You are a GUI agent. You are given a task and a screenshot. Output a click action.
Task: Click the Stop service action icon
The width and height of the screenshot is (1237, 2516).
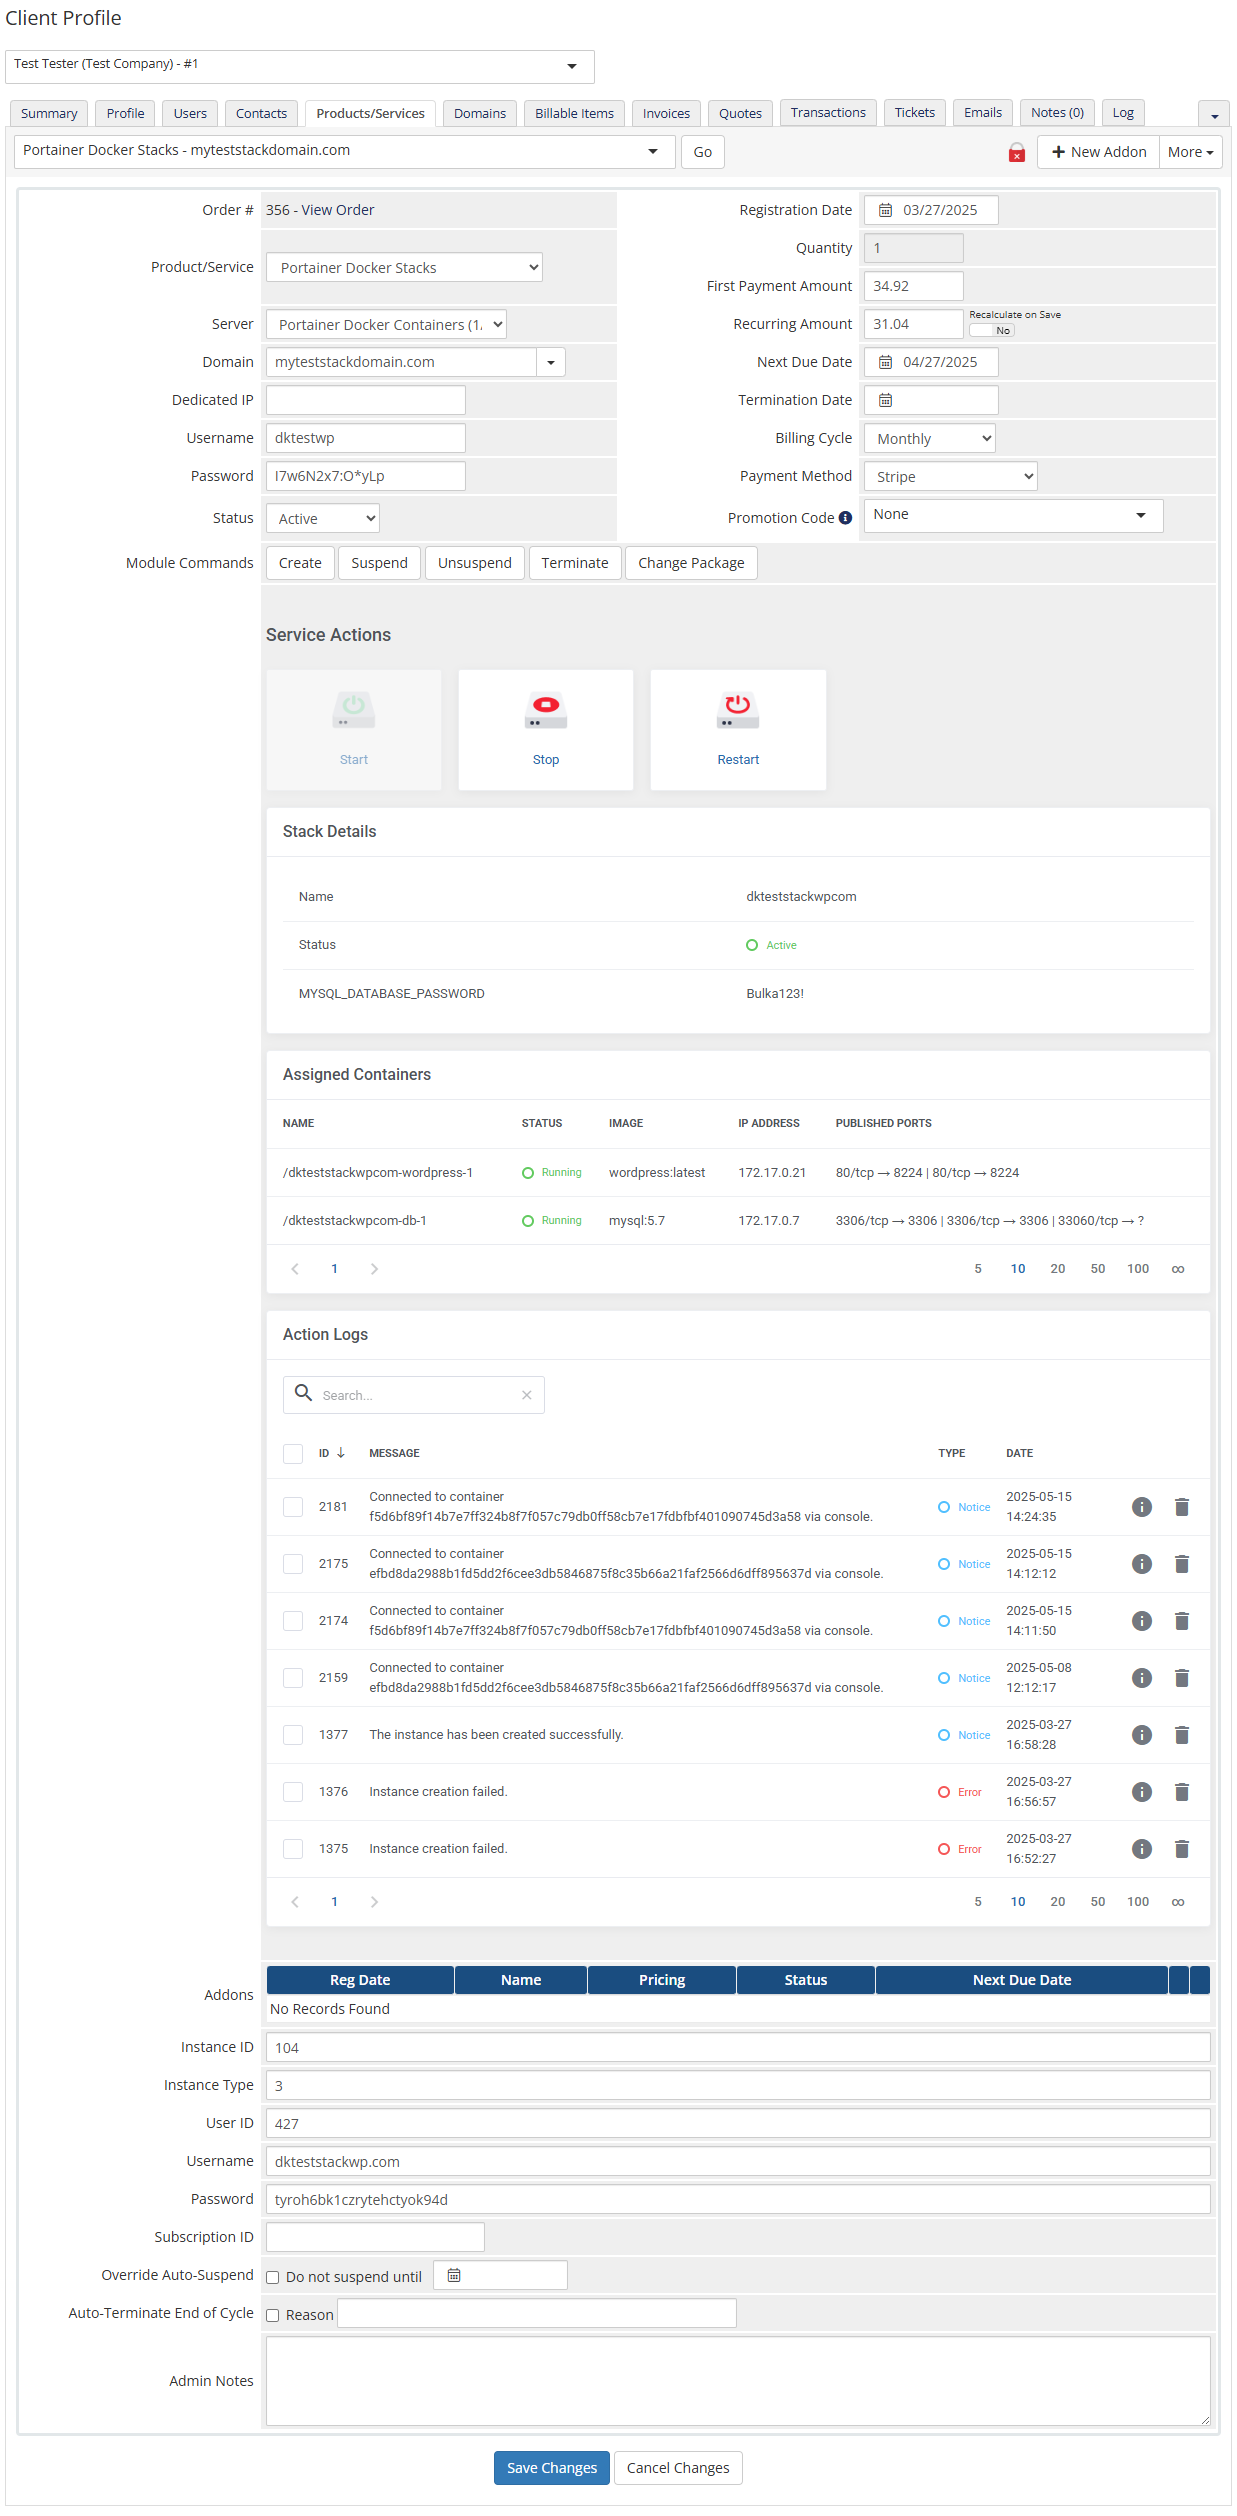(546, 711)
